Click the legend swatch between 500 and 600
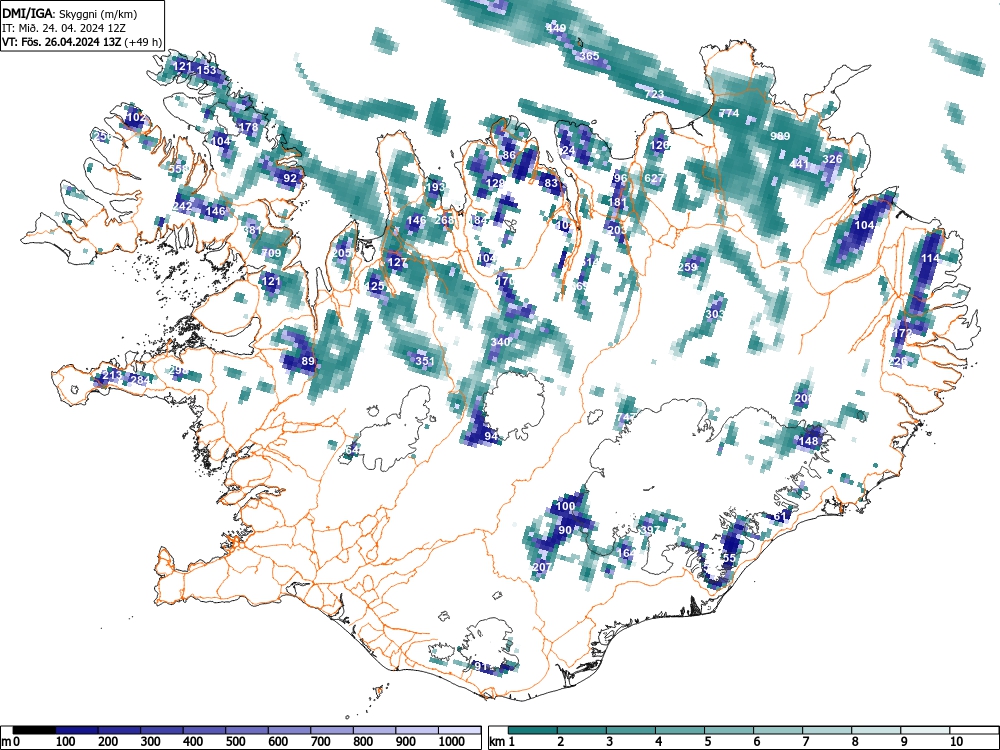The height and width of the screenshot is (750, 1000). point(247,730)
